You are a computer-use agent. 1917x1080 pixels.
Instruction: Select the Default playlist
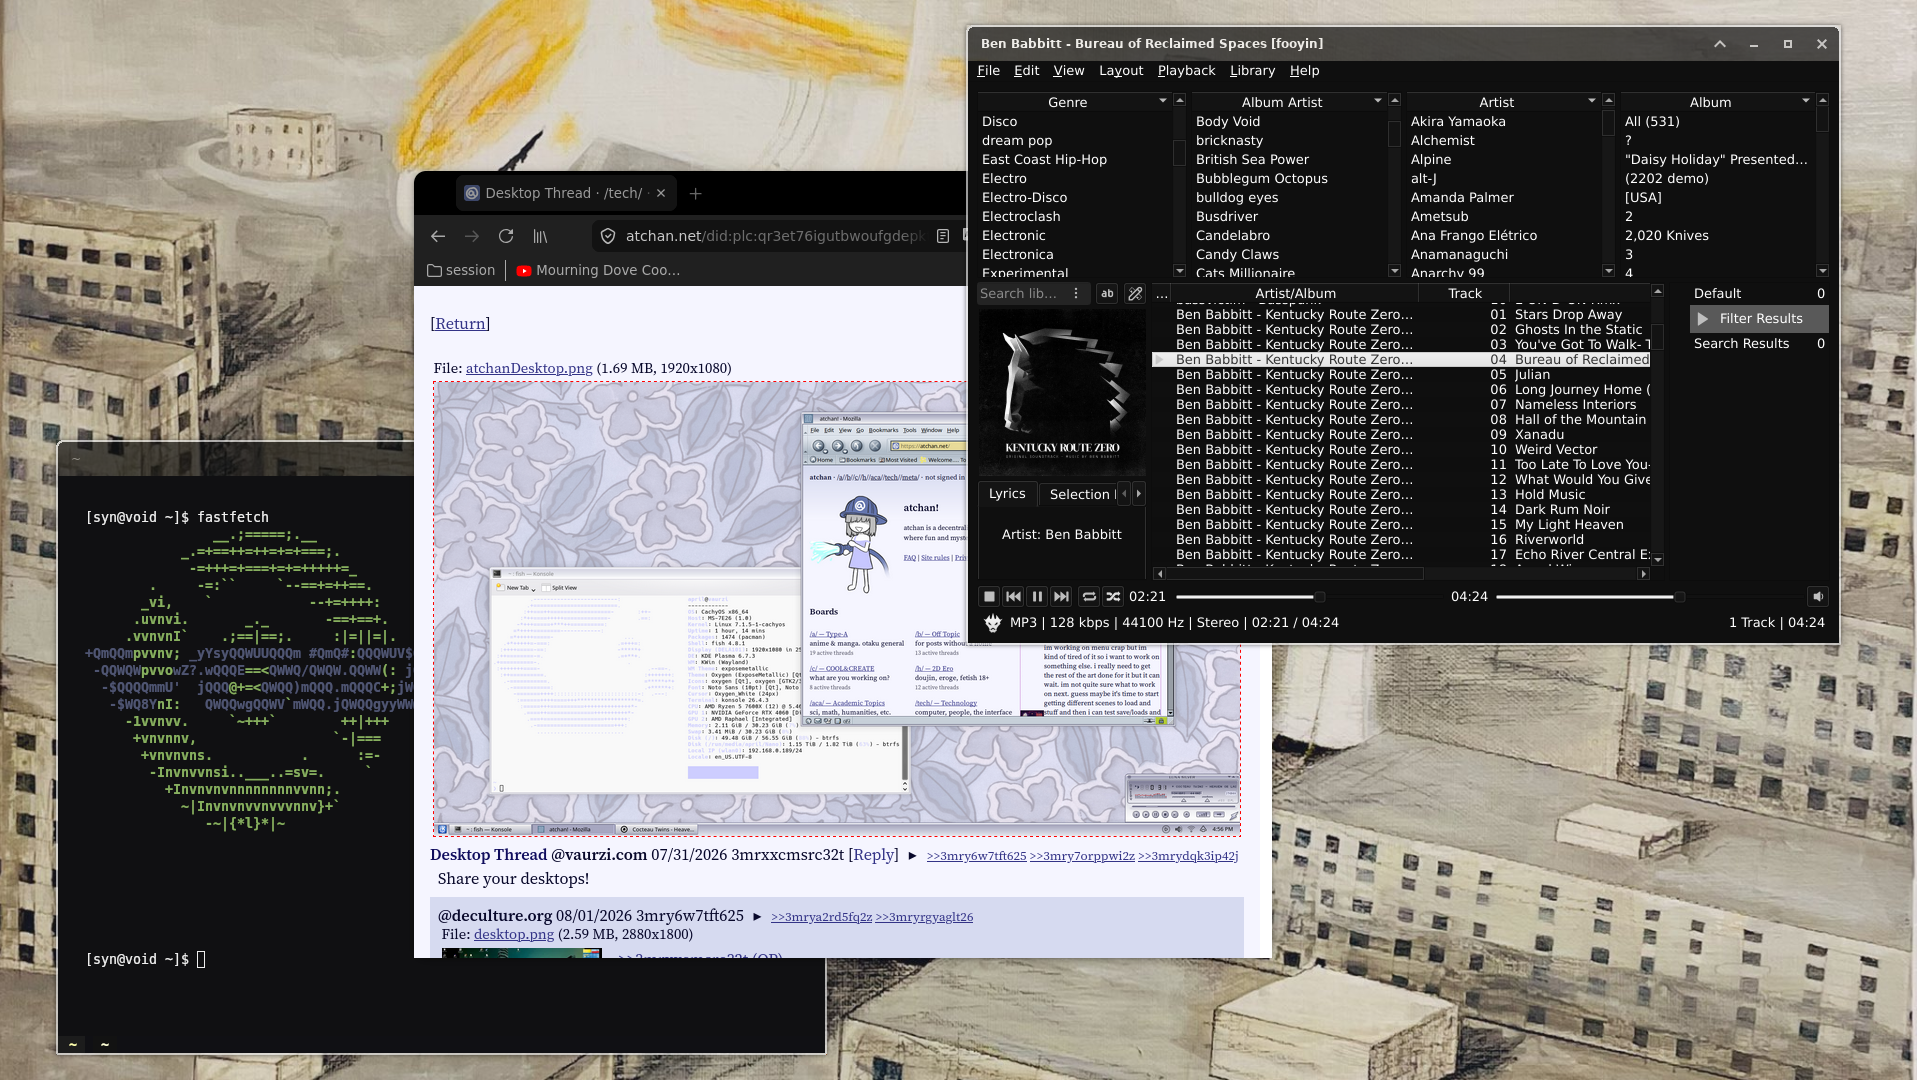pyautogui.click(x=1759, y=294)
